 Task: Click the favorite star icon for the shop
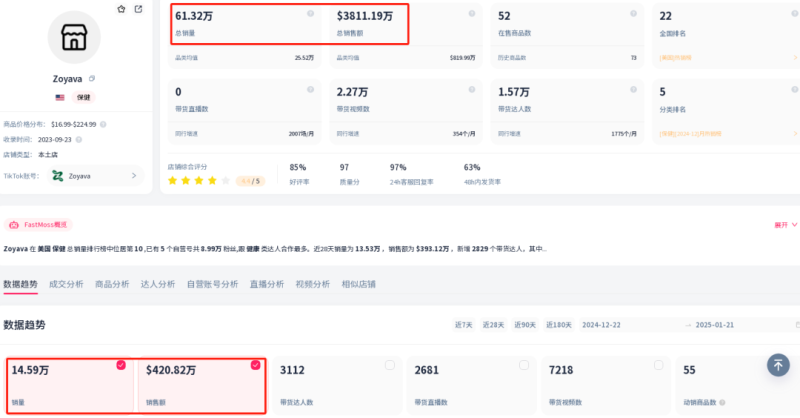(x=122, y=9)
